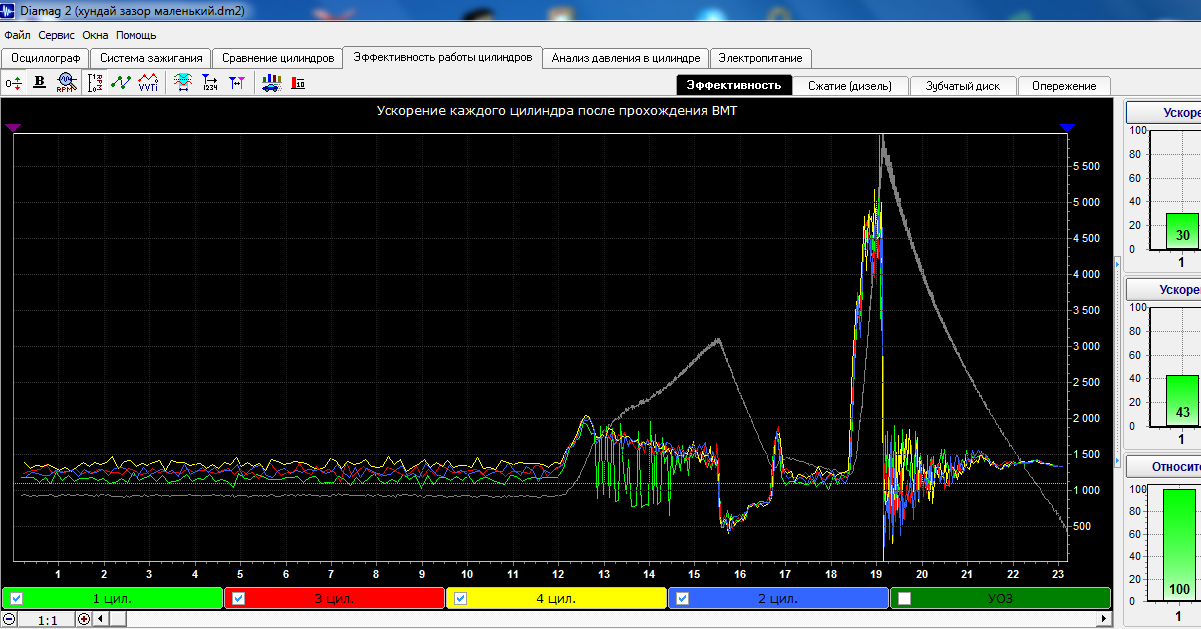Uncheck the 1 цил. cylinder checkbox

[16, 599]
